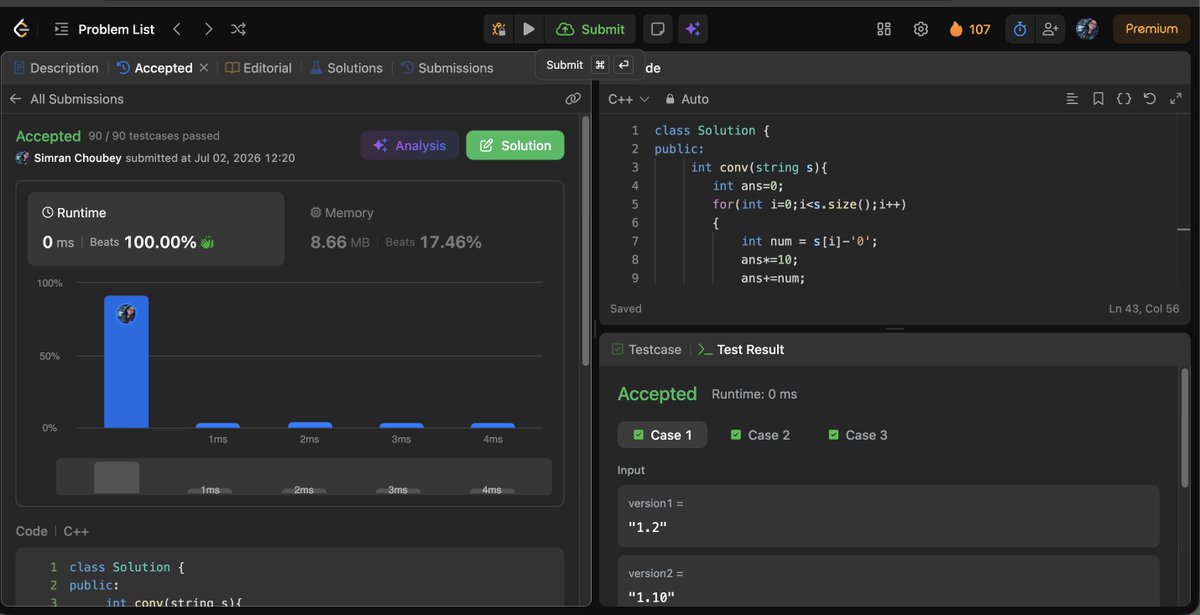This screenshot has height=615, width=1200.
Task: Click the version2 input value "1.10"
Action: [x=651, y=597]
